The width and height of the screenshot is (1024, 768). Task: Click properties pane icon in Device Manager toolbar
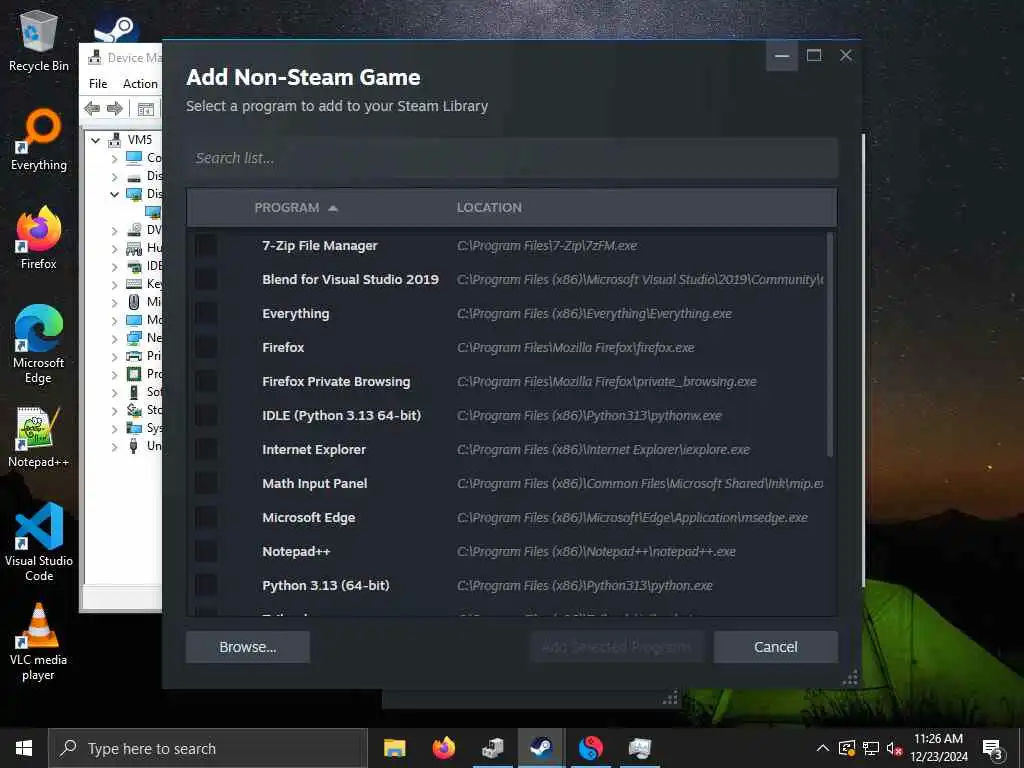coord(146,109)
